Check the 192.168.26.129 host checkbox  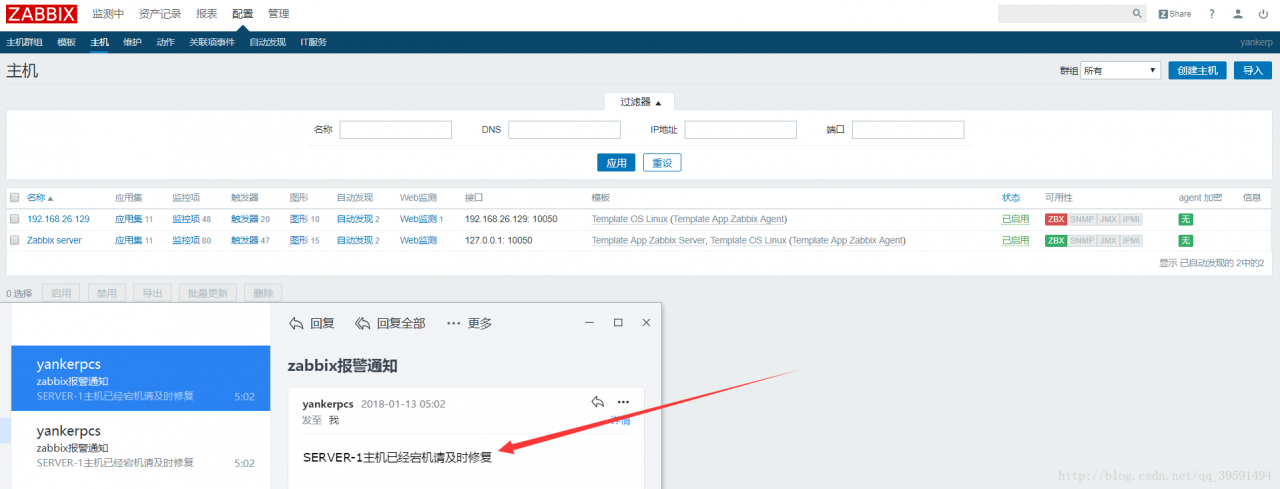pyautogui.click(x=15, y=219)
